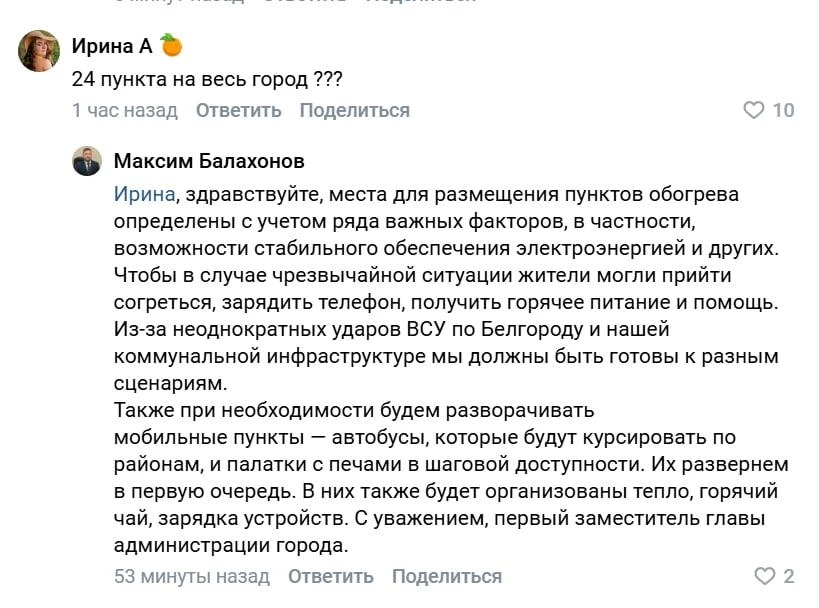Open Максим Балахонов's profile via his name

(209, 161)
